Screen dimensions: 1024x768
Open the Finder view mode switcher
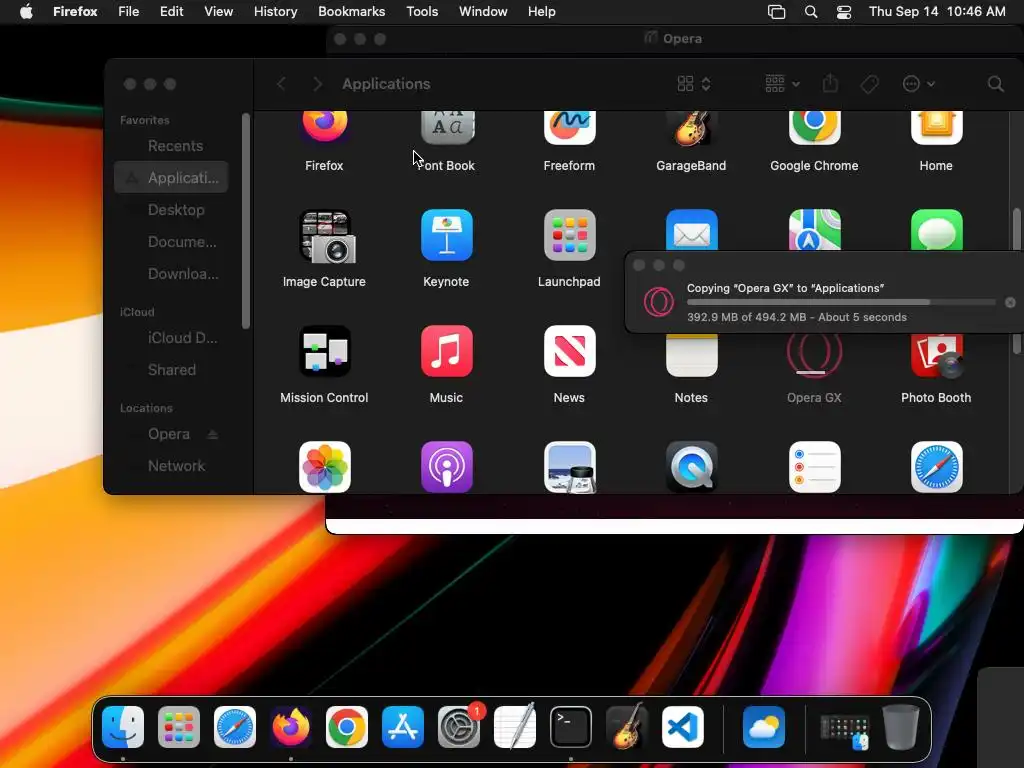coord(694,84)
